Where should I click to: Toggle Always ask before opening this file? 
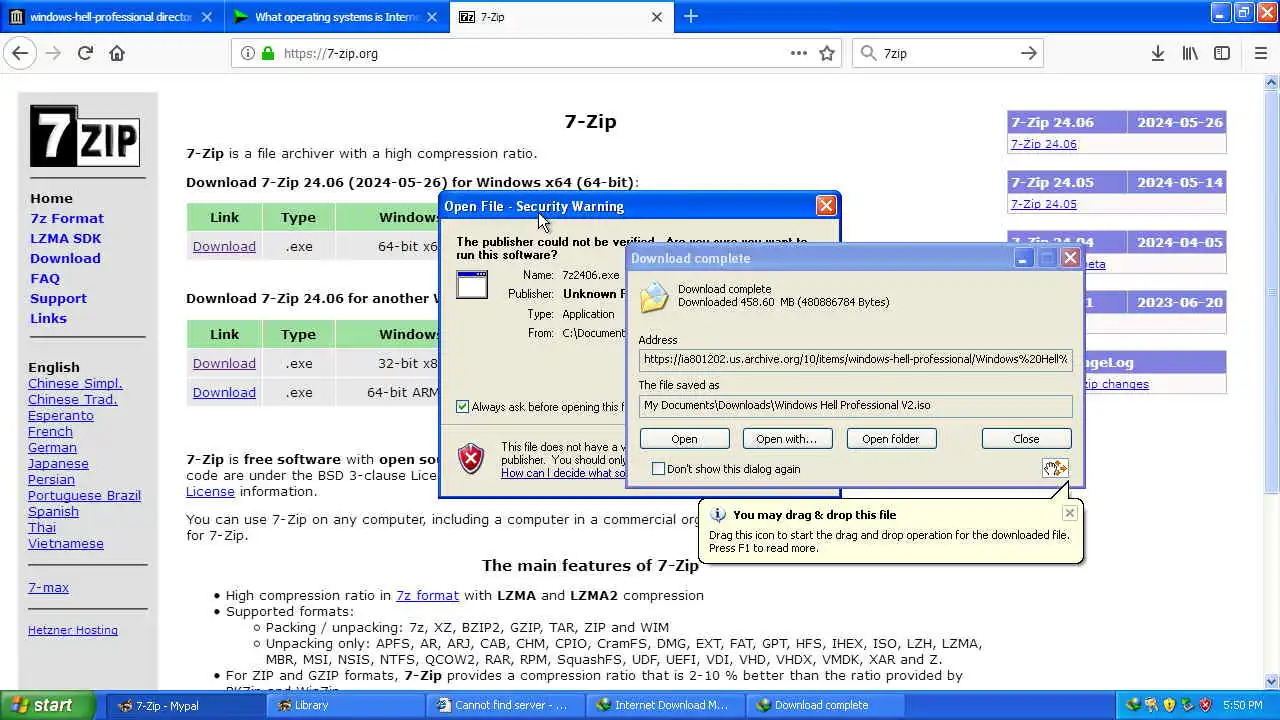coord(462,406)
